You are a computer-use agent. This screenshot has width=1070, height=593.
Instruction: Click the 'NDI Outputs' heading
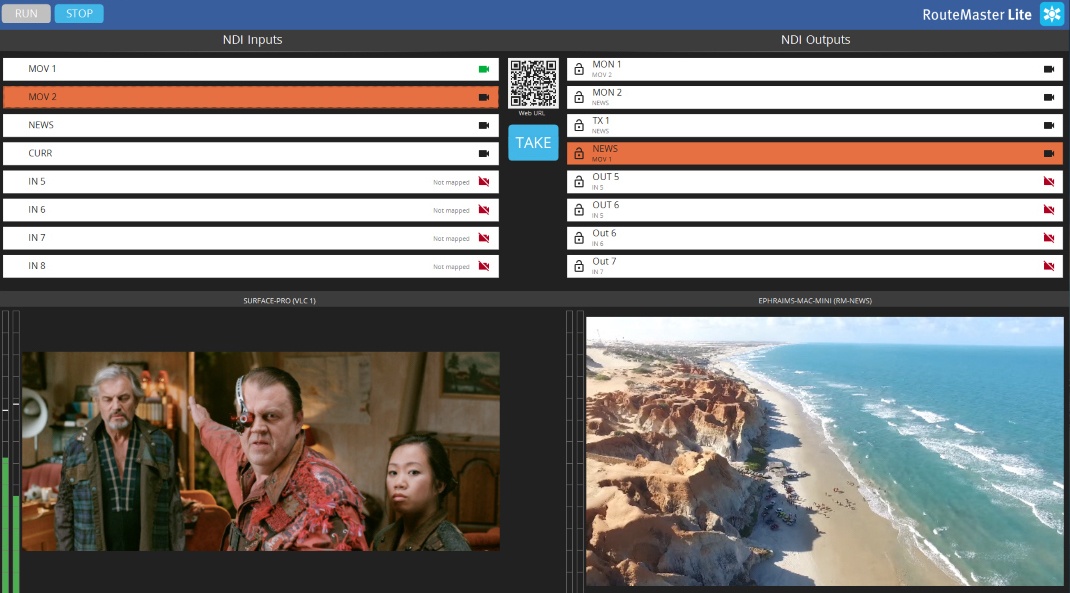click(815, 40)
